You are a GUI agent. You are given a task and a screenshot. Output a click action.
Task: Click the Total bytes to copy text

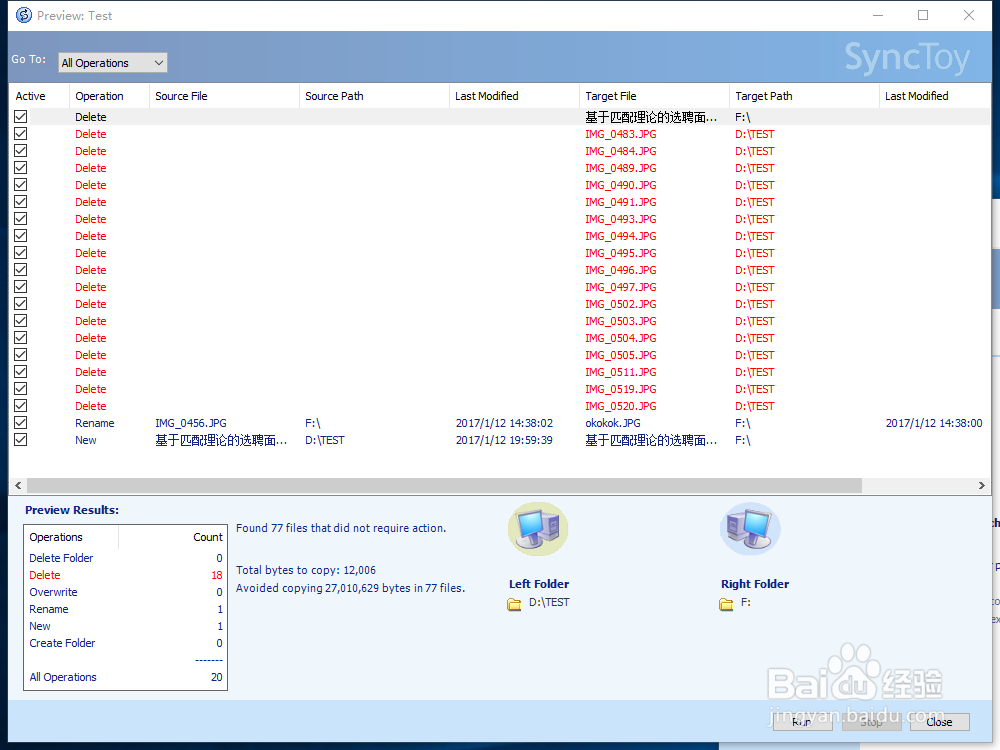[x=305, y=570]
